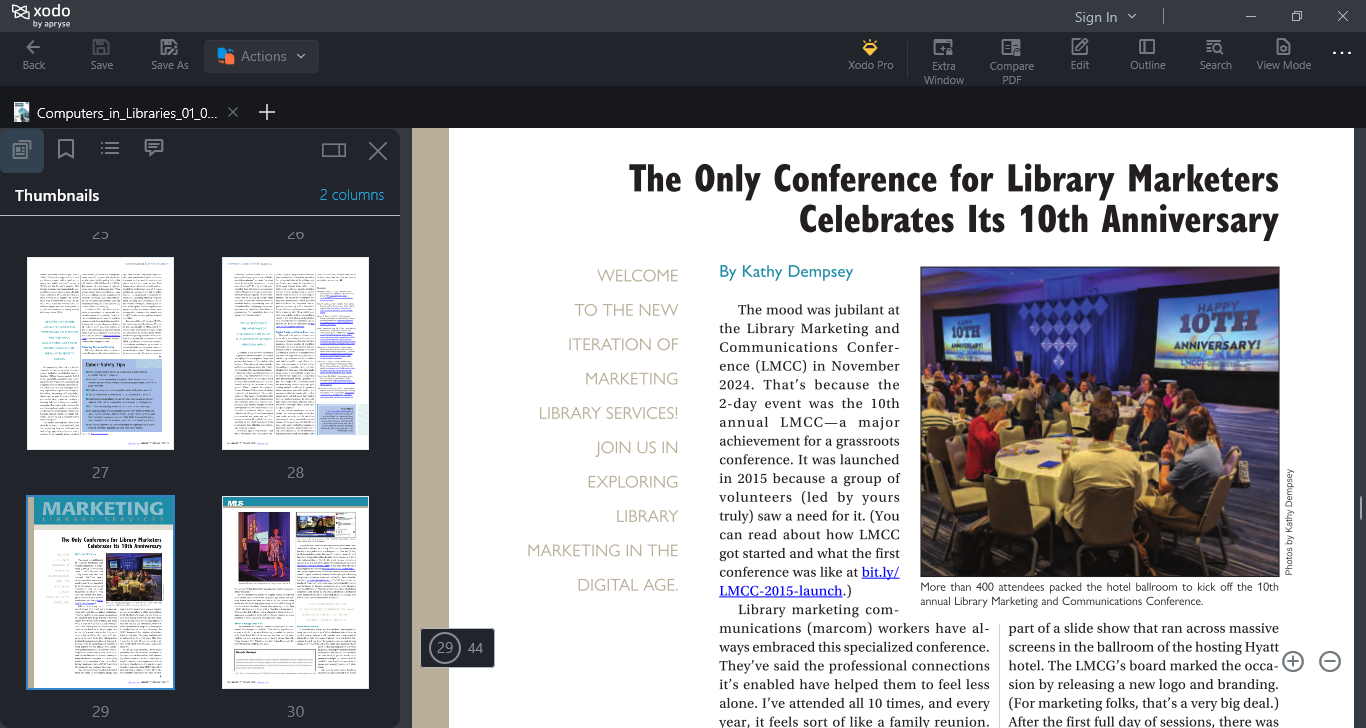
Task: Launch Compare PDF tool
Action: [x=1011, y=61]
